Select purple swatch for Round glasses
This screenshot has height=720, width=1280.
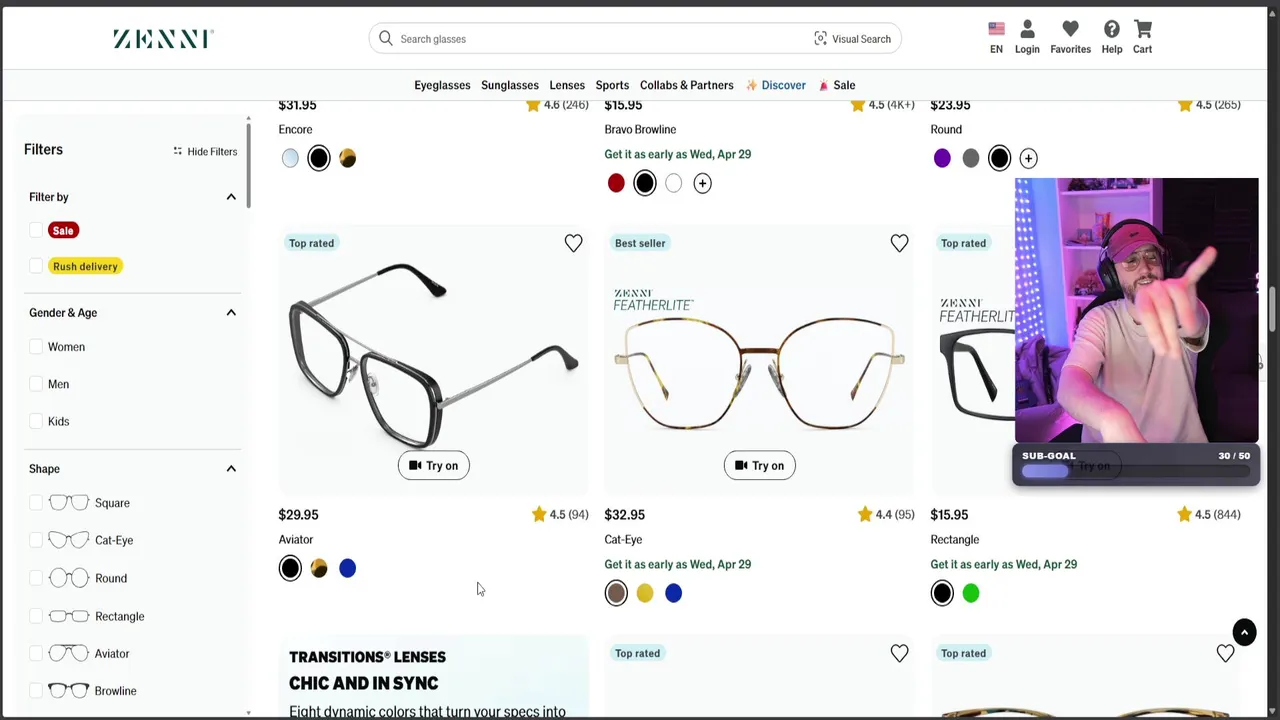[x=942, y=158]
